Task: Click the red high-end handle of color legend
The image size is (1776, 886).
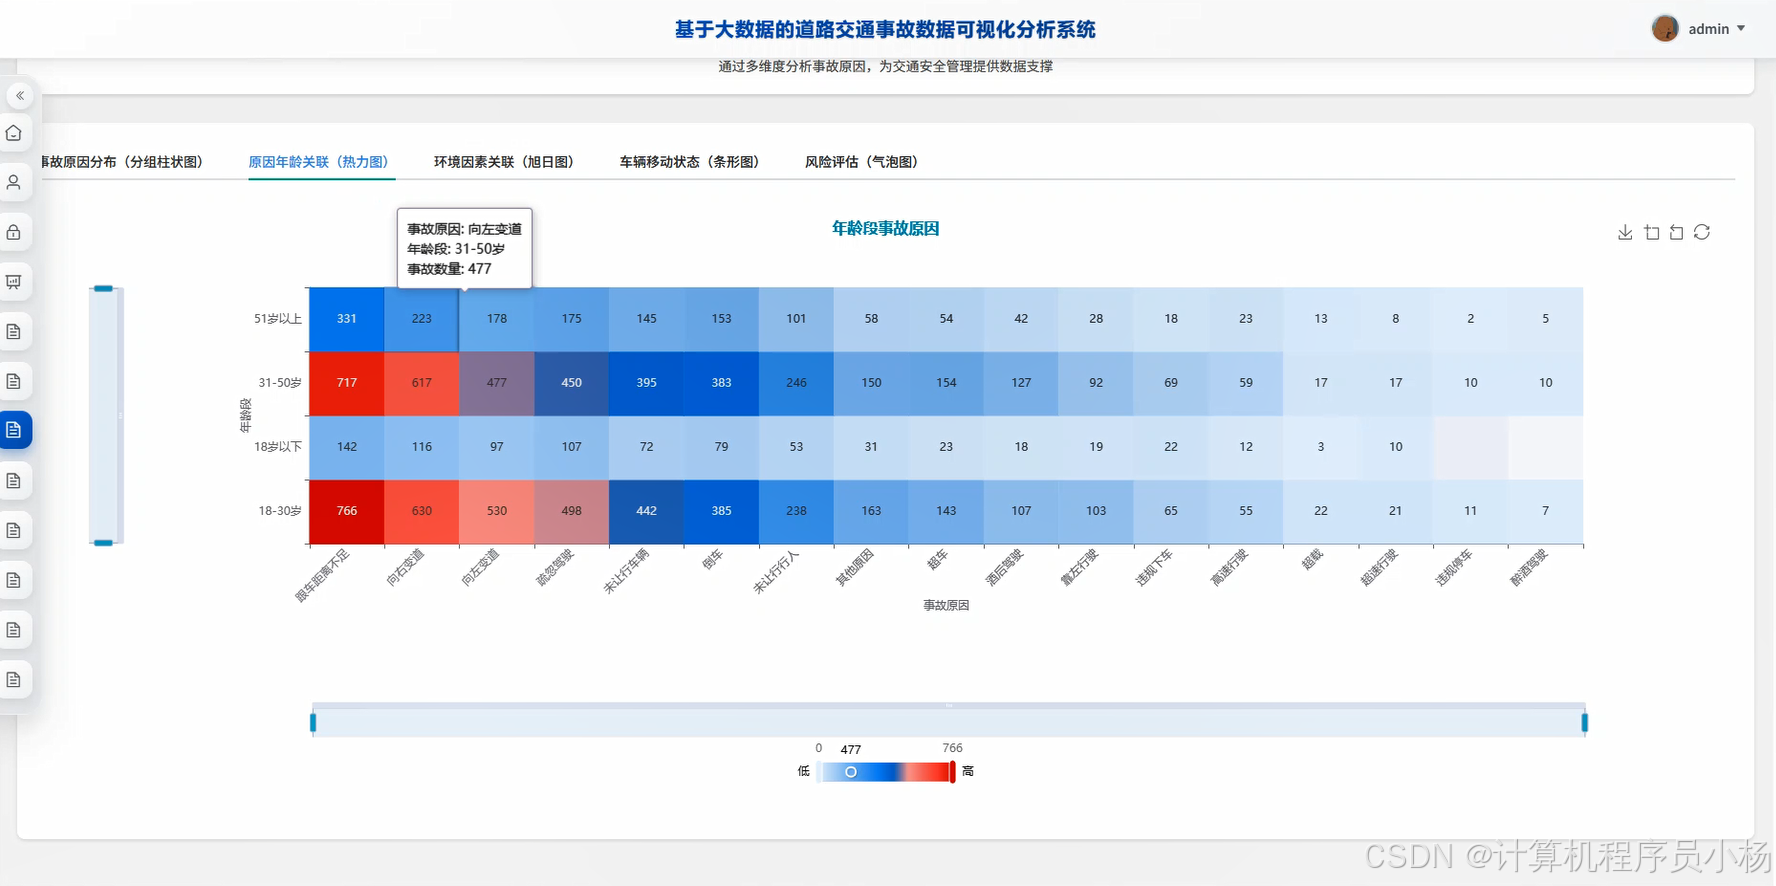Action: coord(953,772)
